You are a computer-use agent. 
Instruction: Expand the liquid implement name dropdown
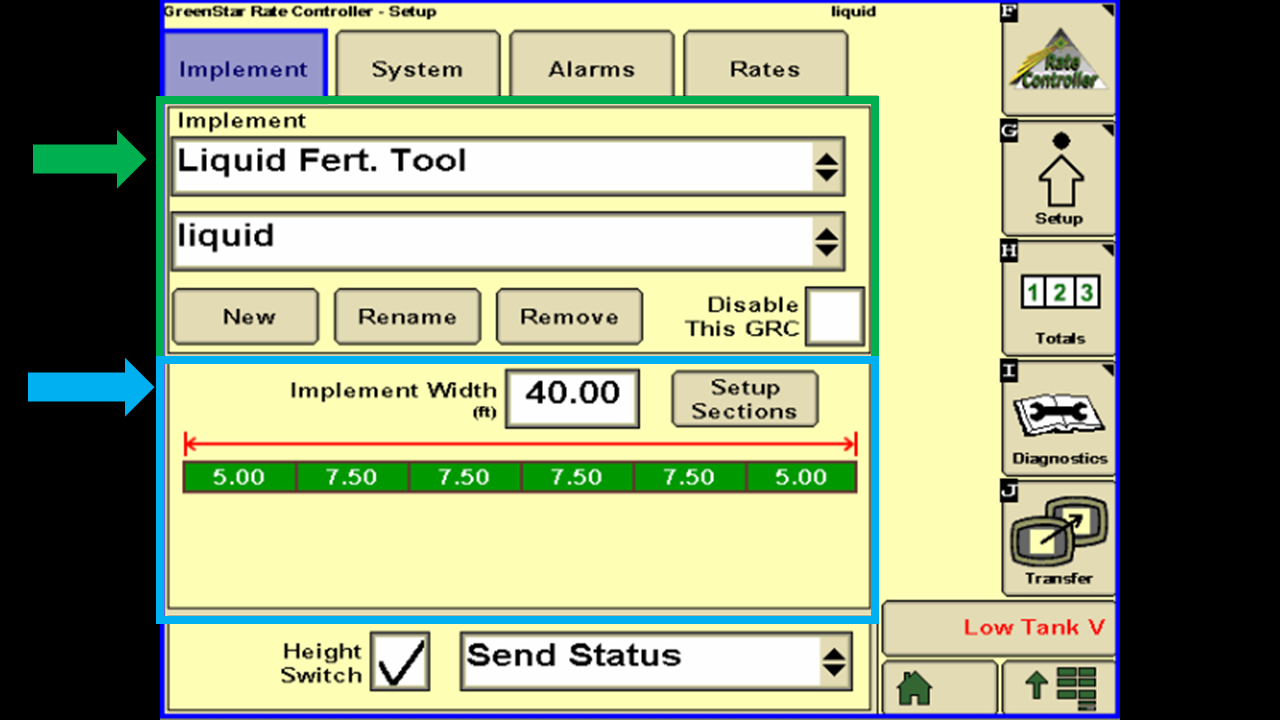[x=508, y=241]
